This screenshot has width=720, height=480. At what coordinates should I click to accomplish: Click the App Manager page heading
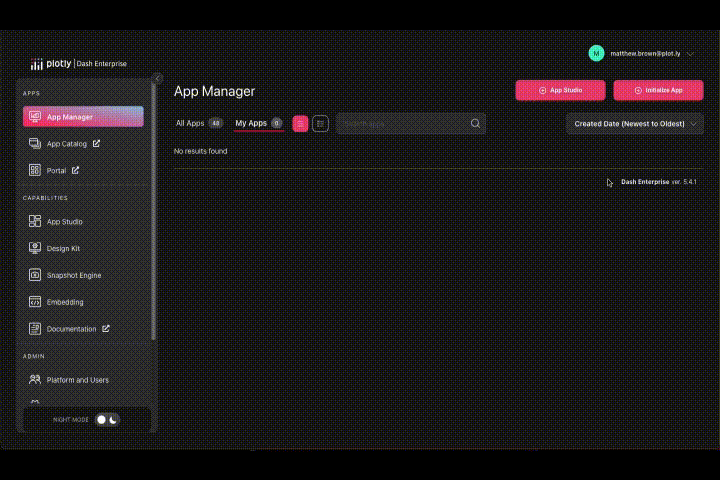point(214,91)
